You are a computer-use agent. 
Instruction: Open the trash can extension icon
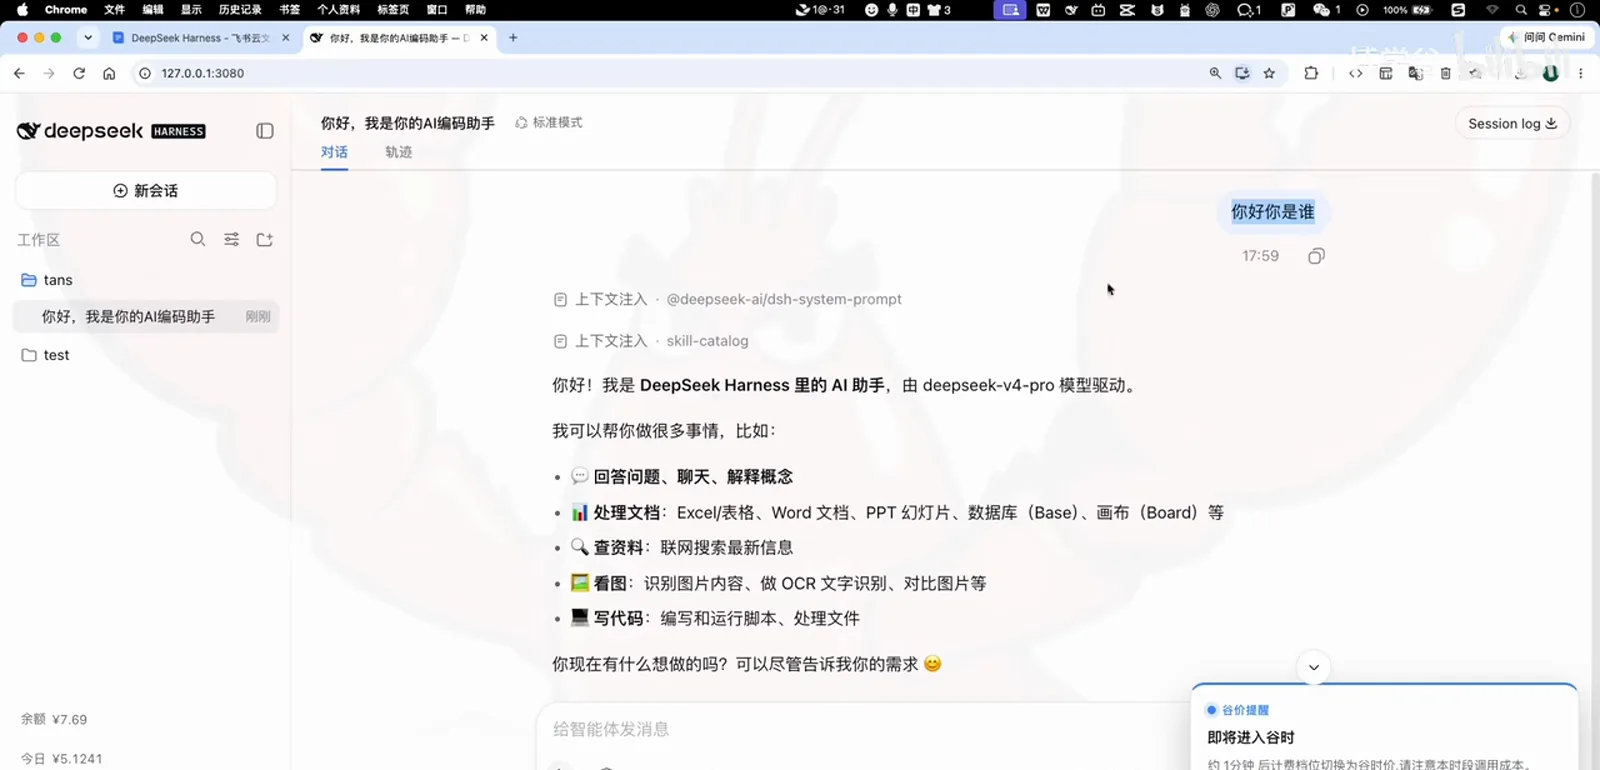click(1445, 73)
